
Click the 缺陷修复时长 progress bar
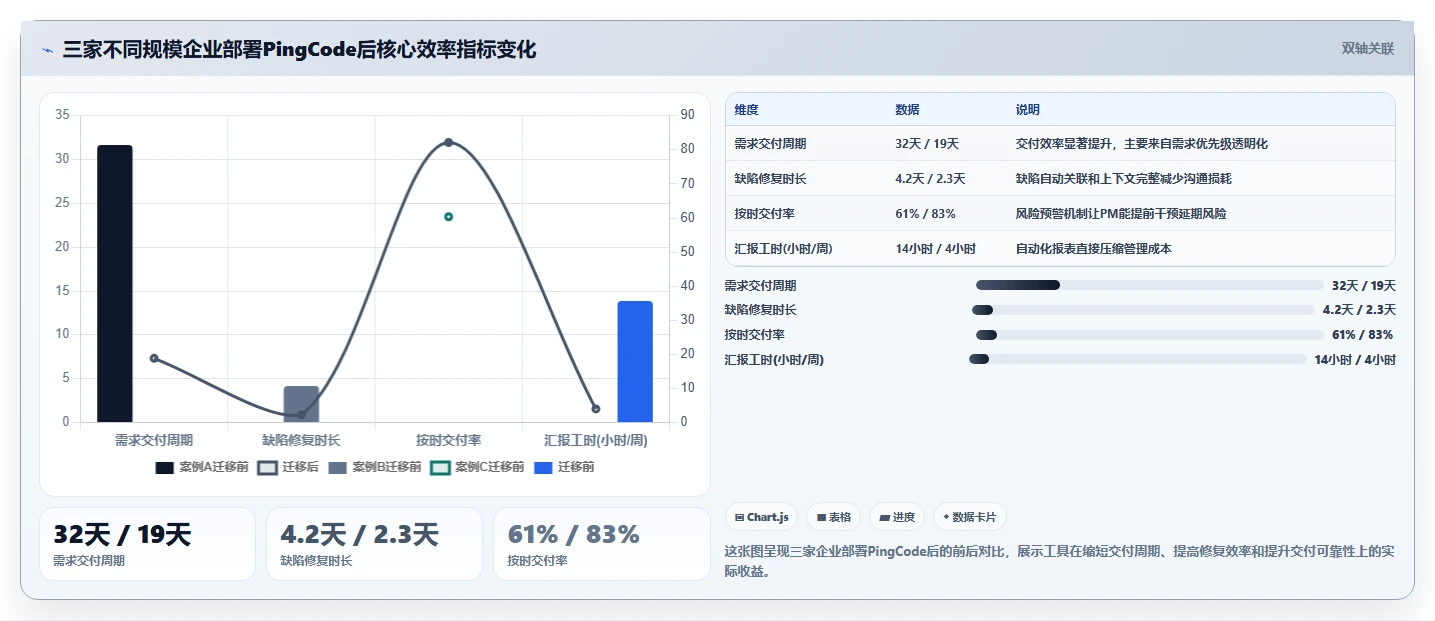[x=1143, y=310]
